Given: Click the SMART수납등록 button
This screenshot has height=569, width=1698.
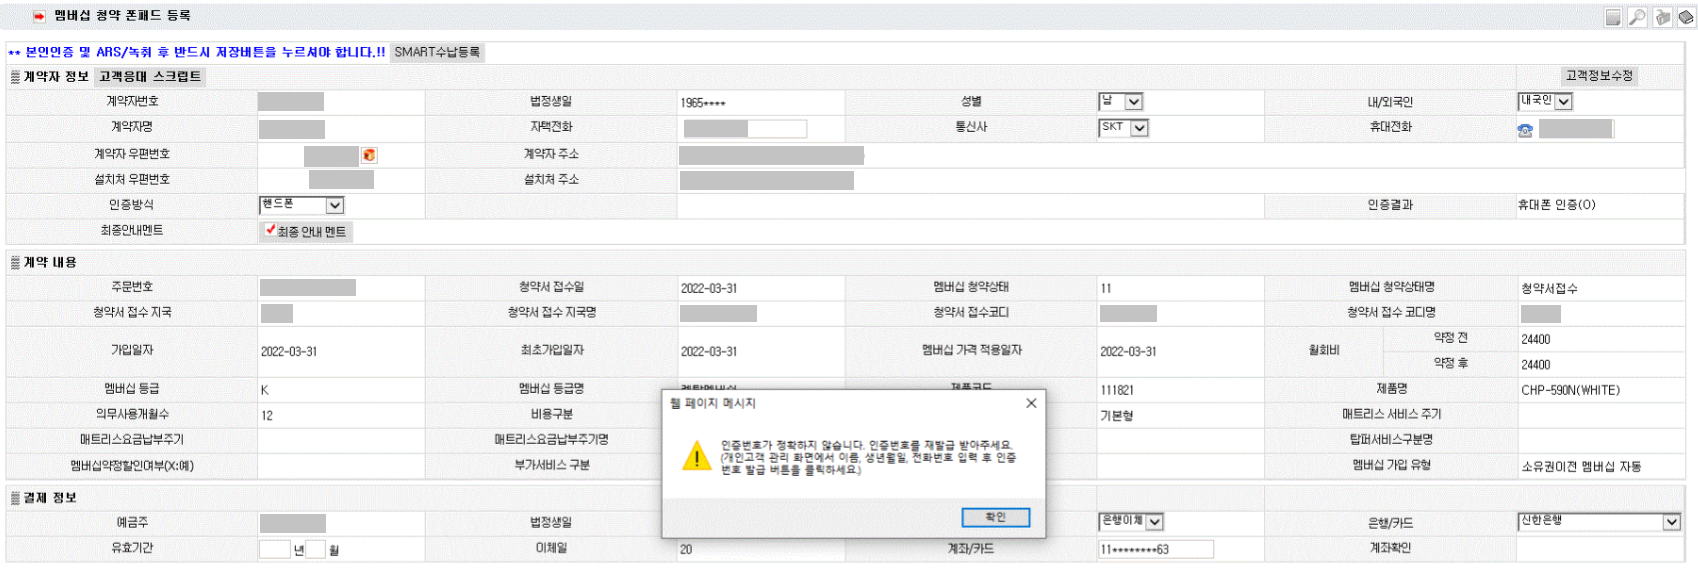Looking at the screenshot, I should 437,52.
